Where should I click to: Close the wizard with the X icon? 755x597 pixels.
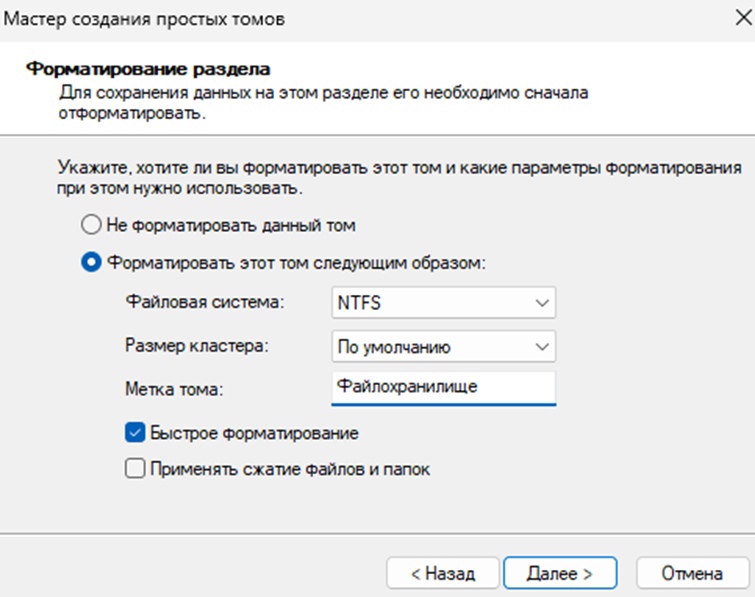[x=743, y=18]
